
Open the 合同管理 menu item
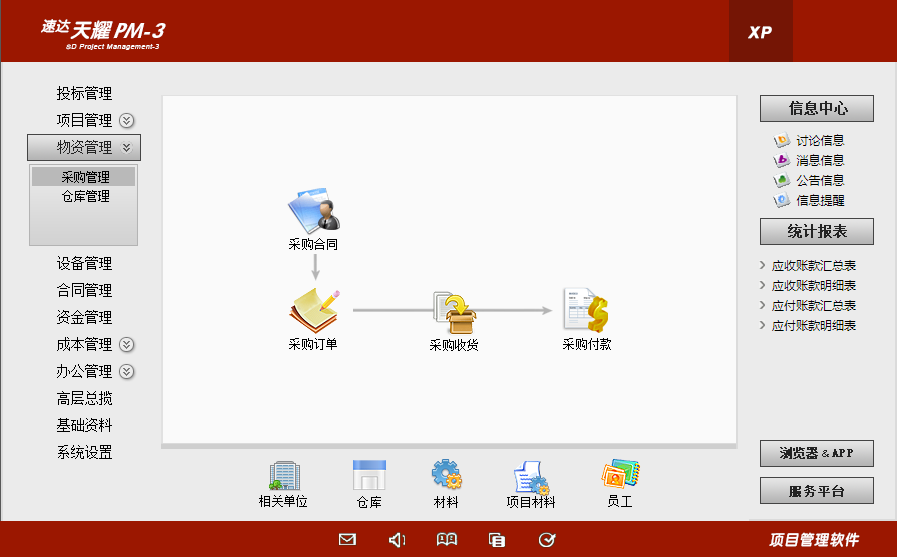pyautogui.click(x=84, y=291)
